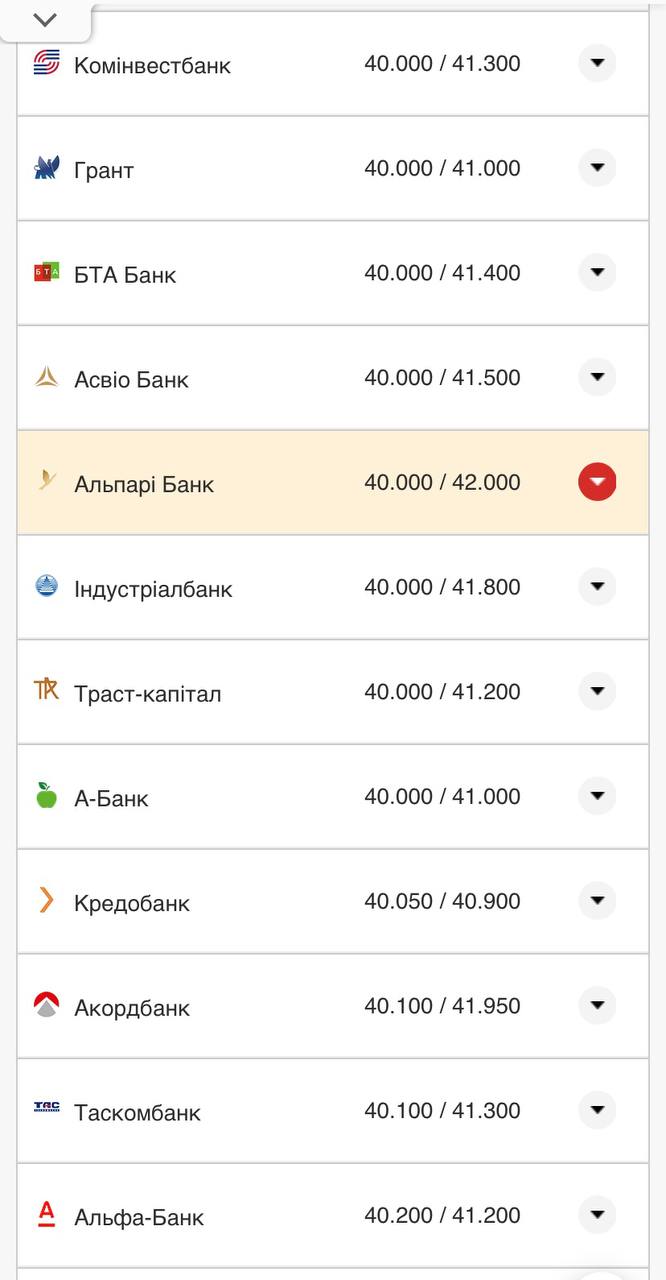
Task: Expand the Комінвестбанк rate details
Action: coord(597,63)
